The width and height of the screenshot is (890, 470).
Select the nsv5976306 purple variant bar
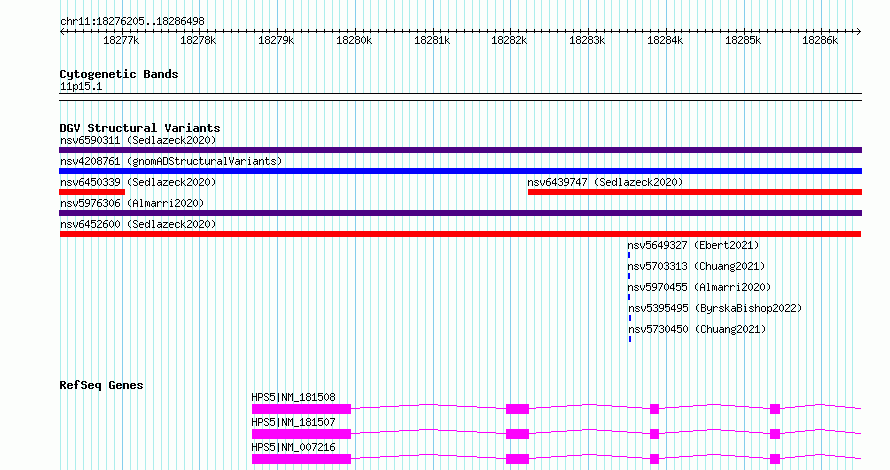click(x=460, y=213)
